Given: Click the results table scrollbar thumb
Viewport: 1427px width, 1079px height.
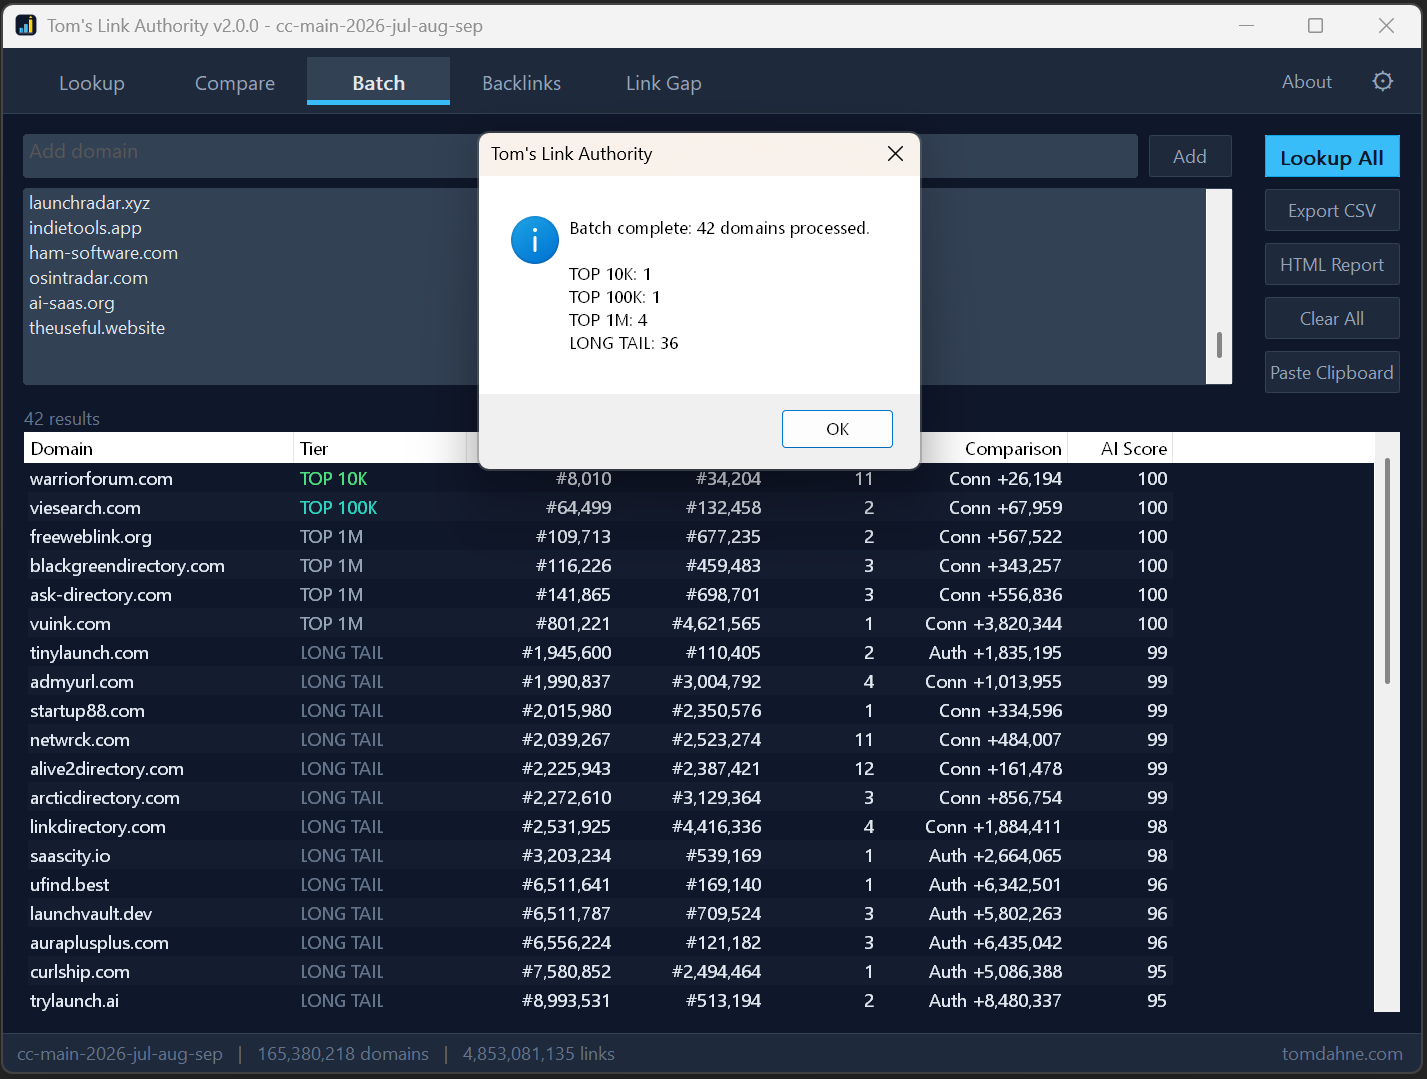Looking at the screenshot, I should (x=1387, y=571).
